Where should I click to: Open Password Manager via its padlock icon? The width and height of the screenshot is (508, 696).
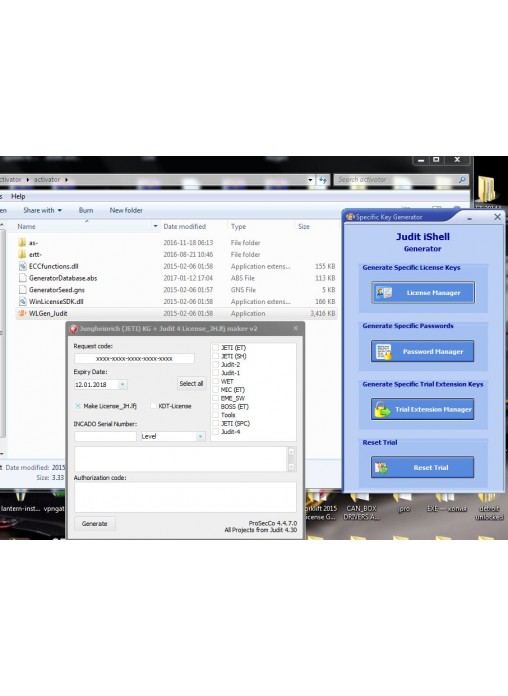[x=384, y=352]
